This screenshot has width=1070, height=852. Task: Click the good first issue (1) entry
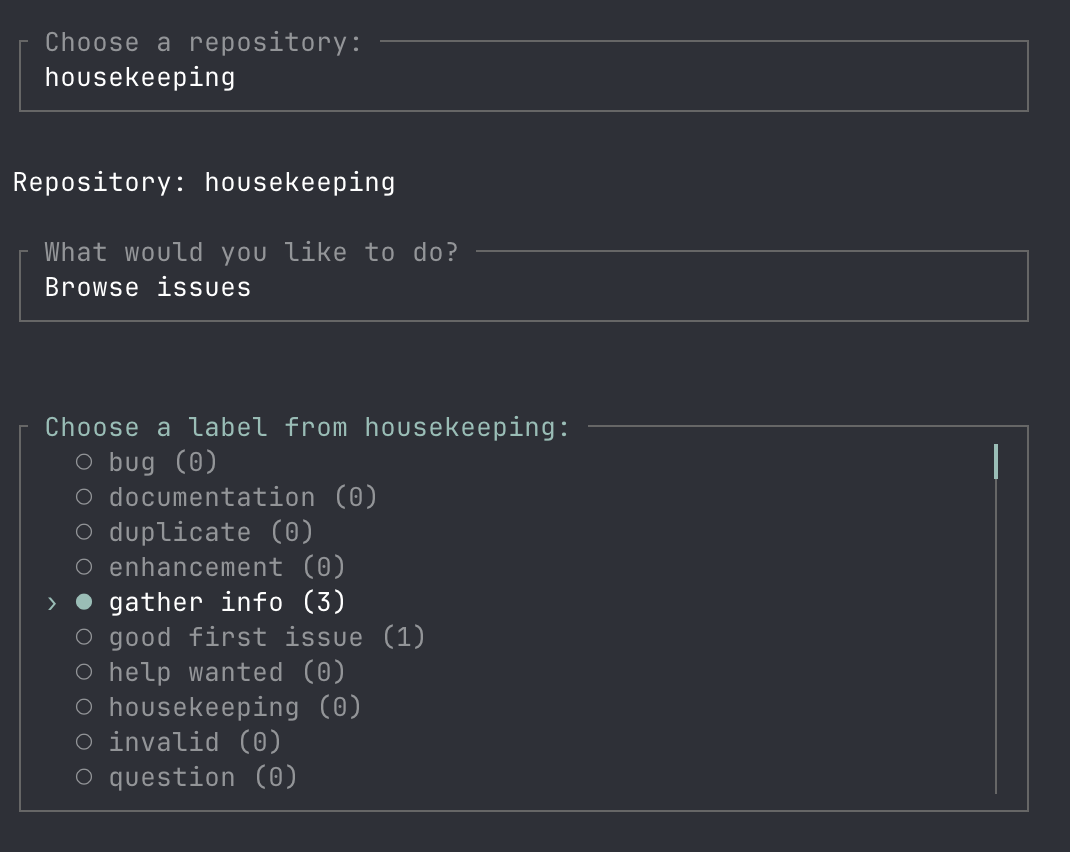(x=267, y=637)
